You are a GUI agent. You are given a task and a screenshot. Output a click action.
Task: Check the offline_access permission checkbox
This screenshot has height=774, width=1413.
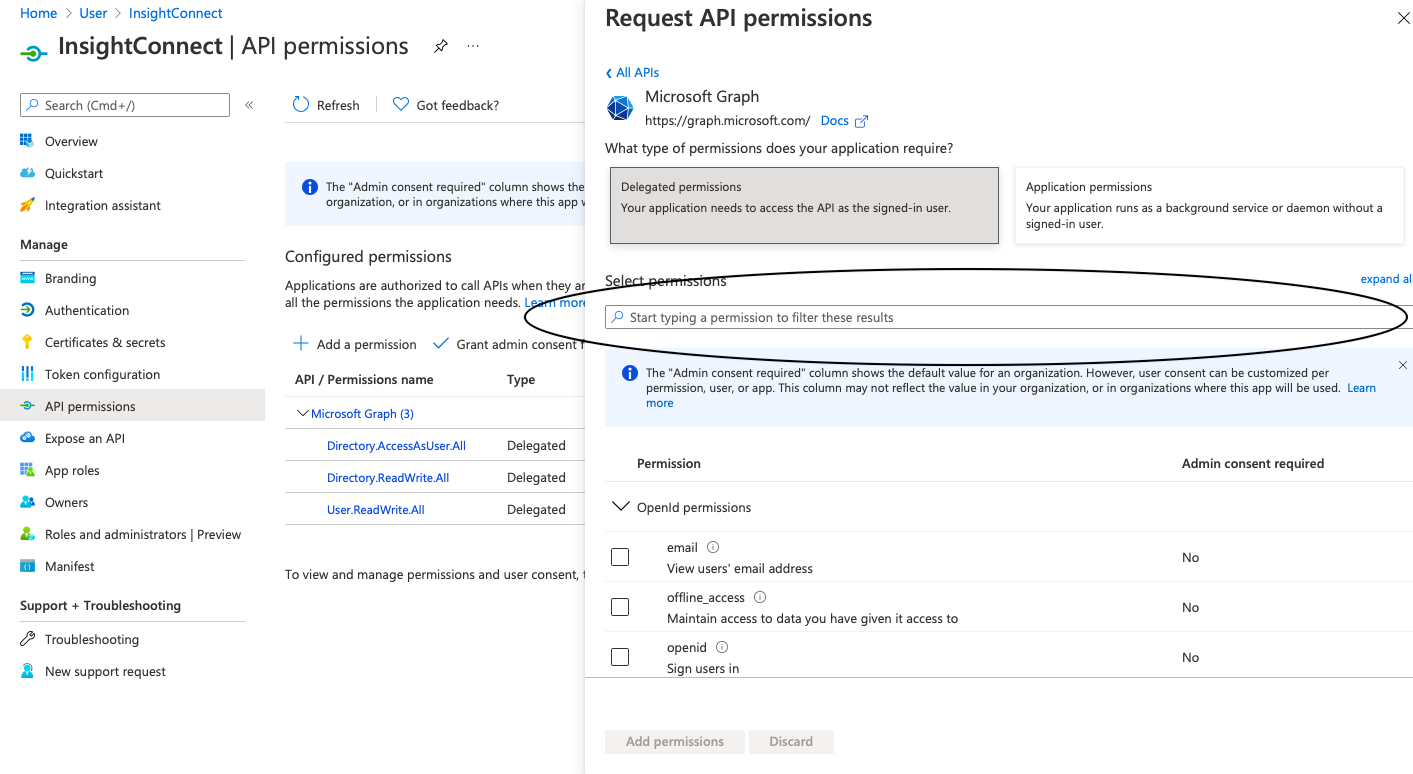tap(620, 607)
